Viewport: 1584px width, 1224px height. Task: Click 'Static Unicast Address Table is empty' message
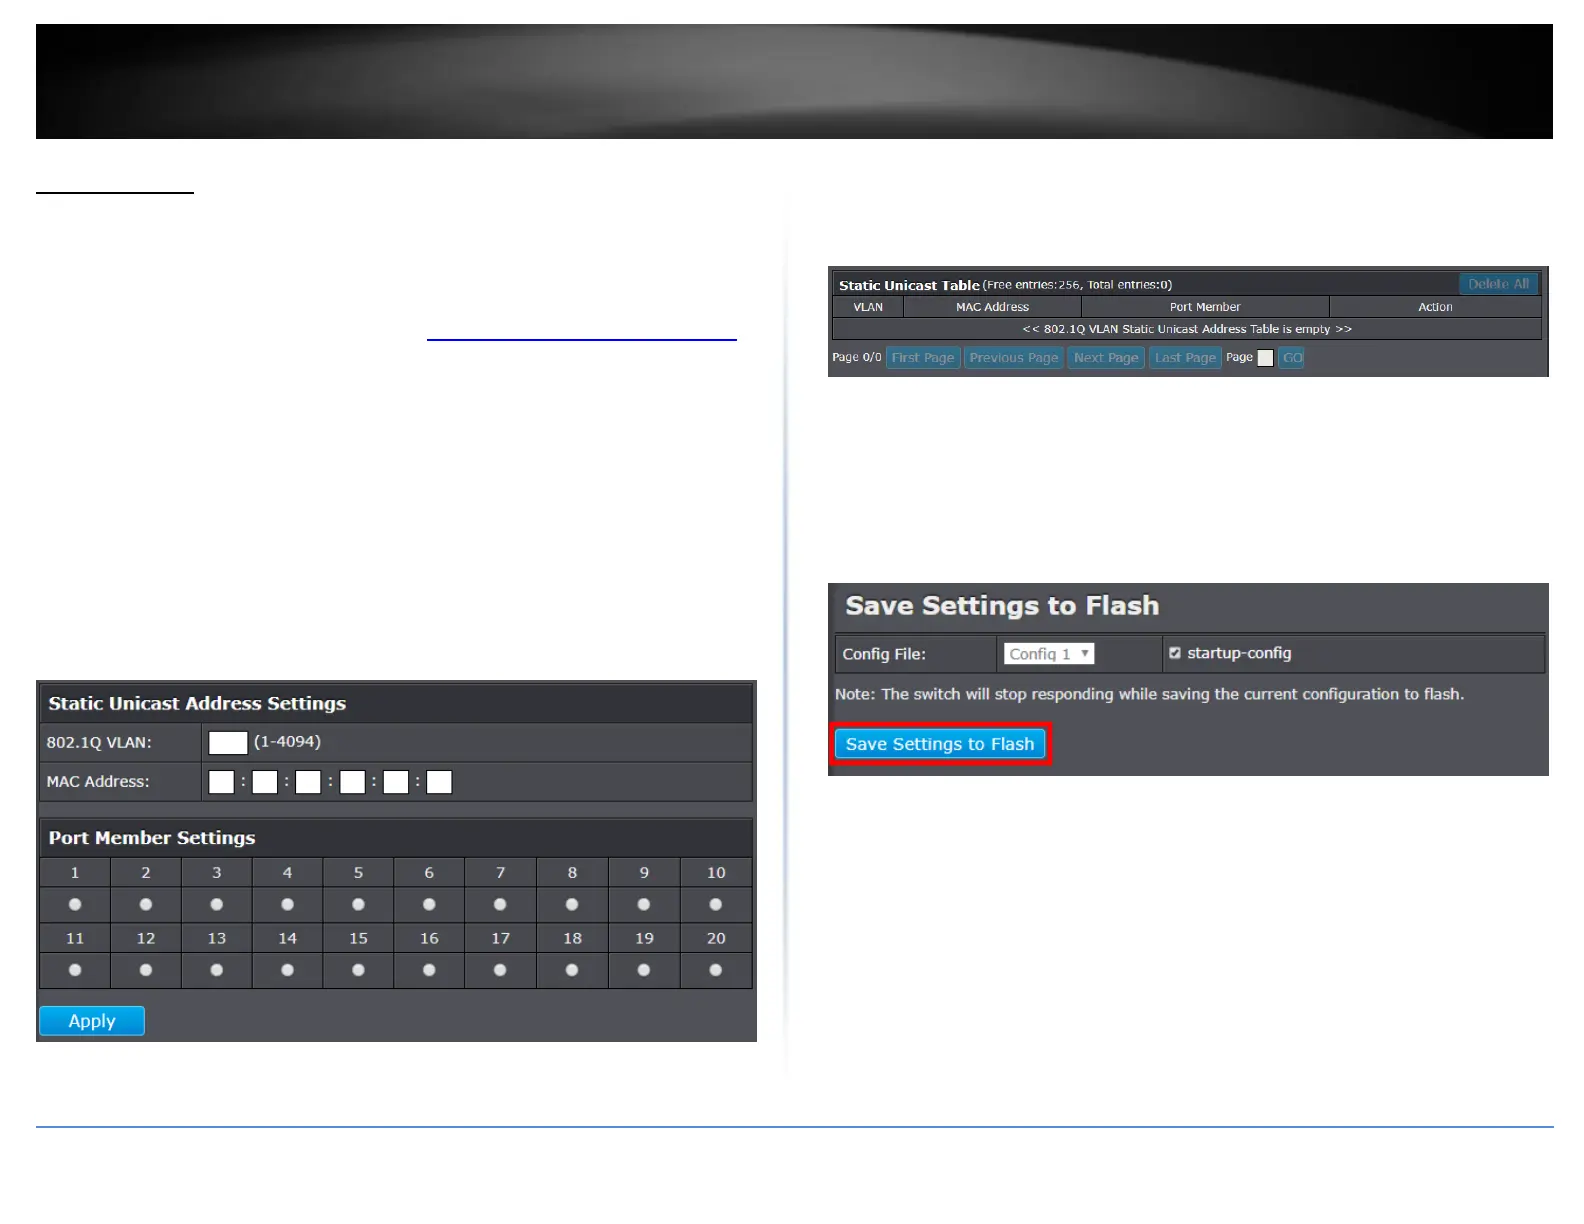point(1187,329)
